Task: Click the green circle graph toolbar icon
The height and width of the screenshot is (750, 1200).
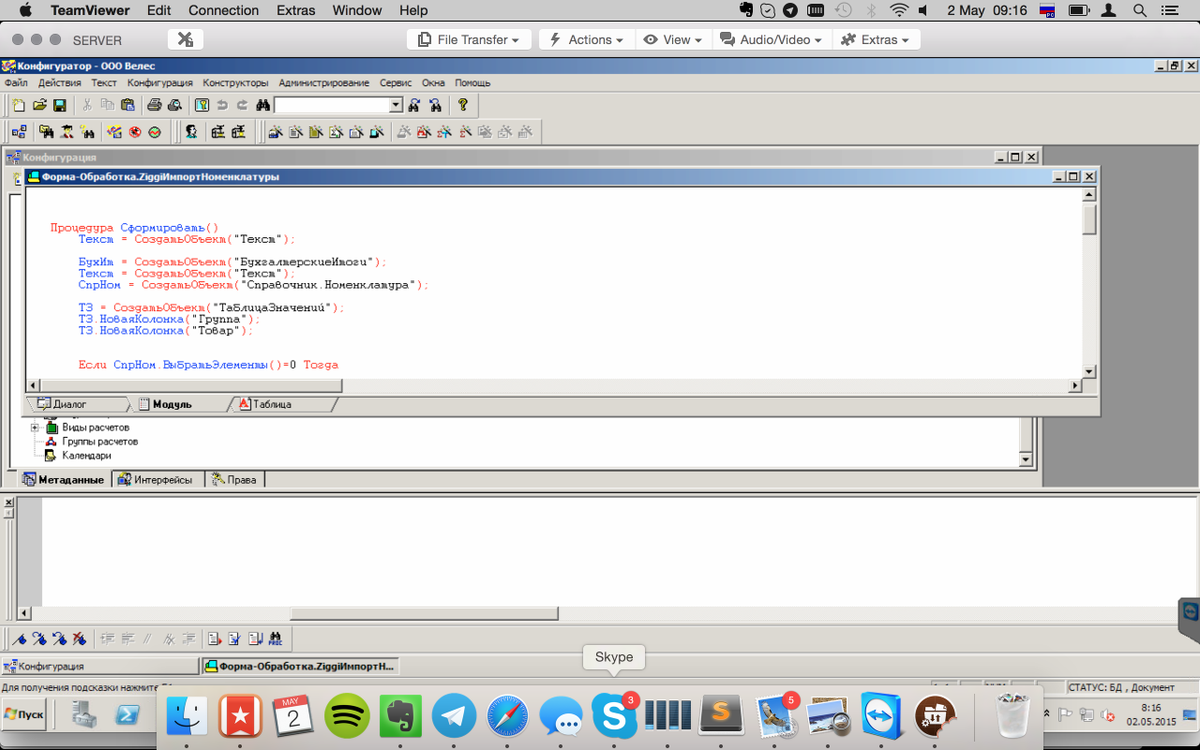Action: point(155,132)
